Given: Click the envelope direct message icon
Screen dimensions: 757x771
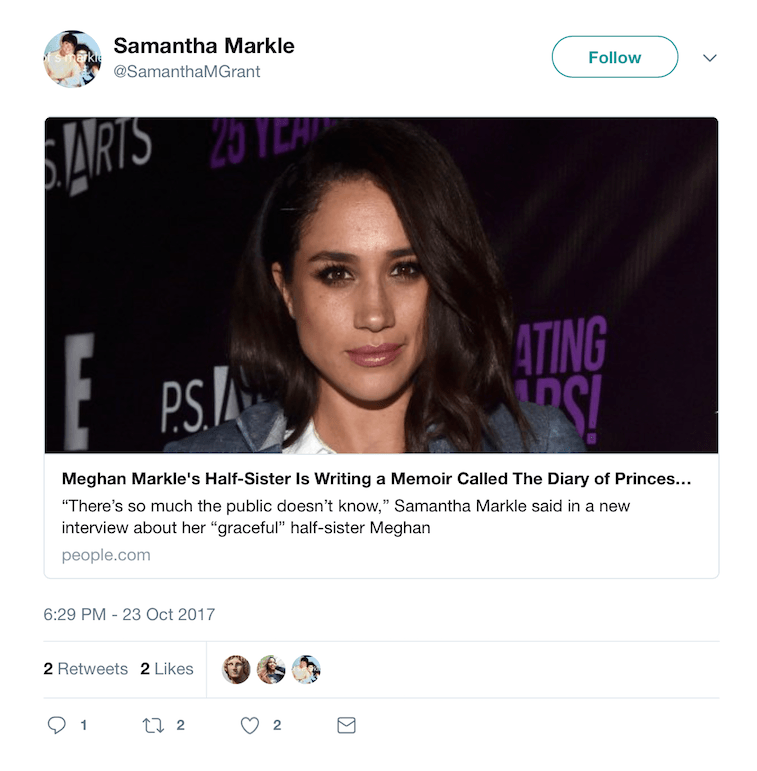Looking at the screenshot, I should coord(346,726).
